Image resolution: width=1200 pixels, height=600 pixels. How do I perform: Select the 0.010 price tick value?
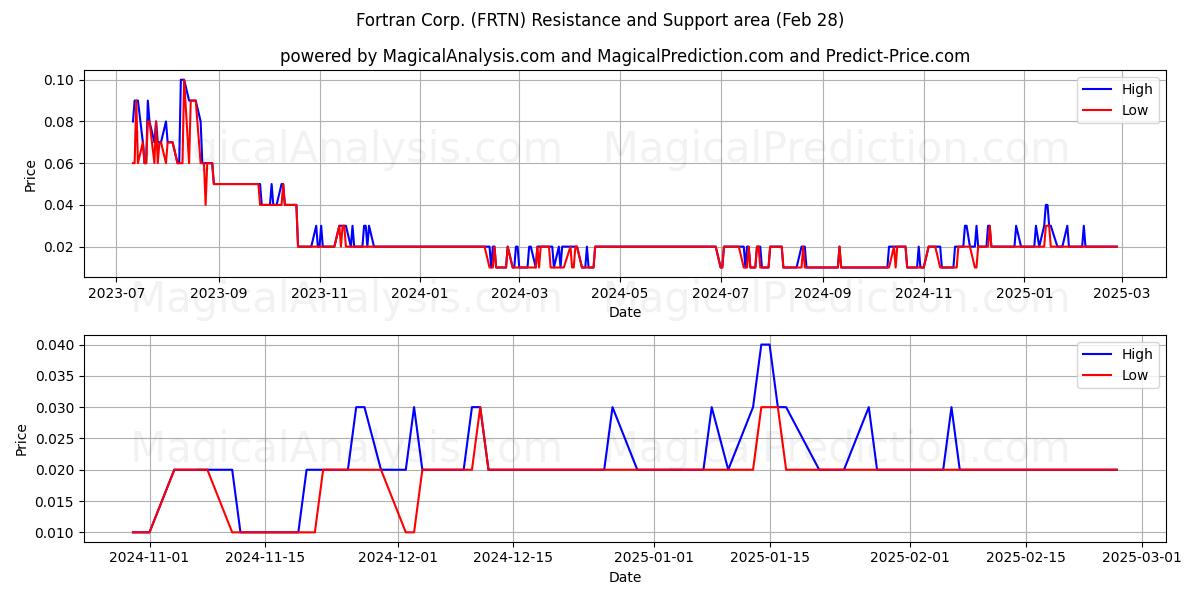[55, 533]
